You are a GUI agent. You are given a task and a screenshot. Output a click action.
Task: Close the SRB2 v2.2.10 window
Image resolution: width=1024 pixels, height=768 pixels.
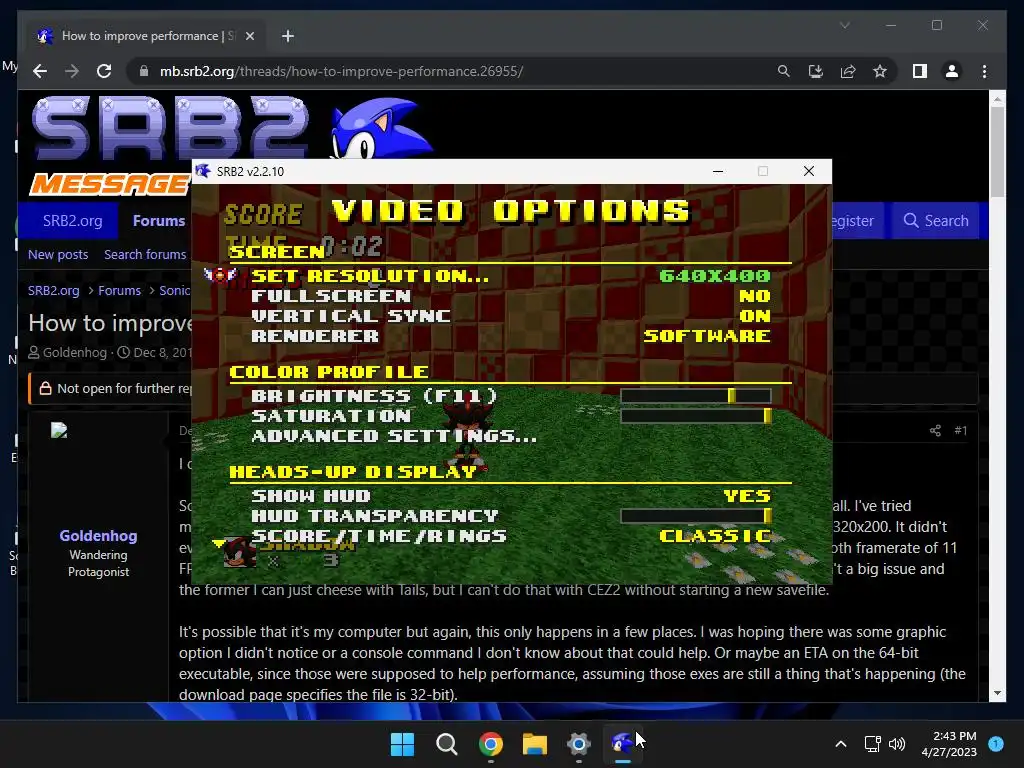tap(808, 171)
